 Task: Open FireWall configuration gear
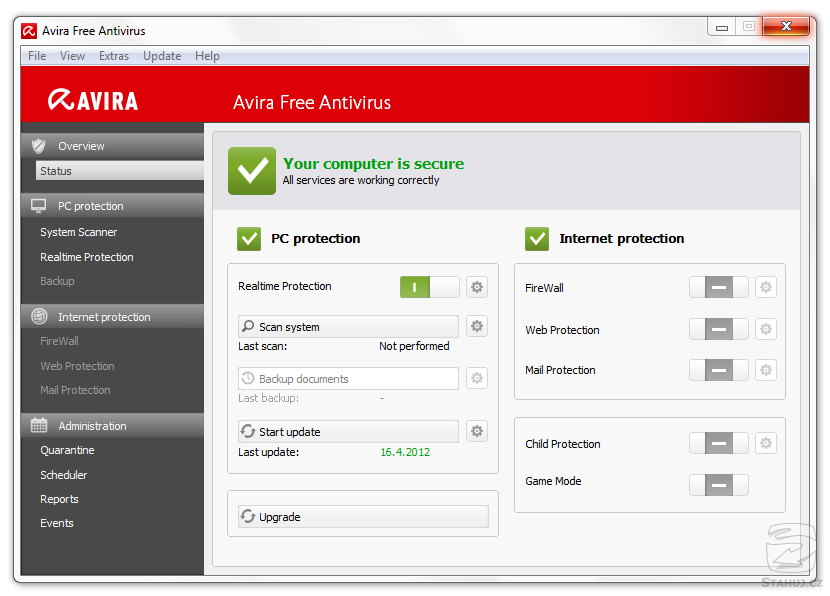coord(765,287)
